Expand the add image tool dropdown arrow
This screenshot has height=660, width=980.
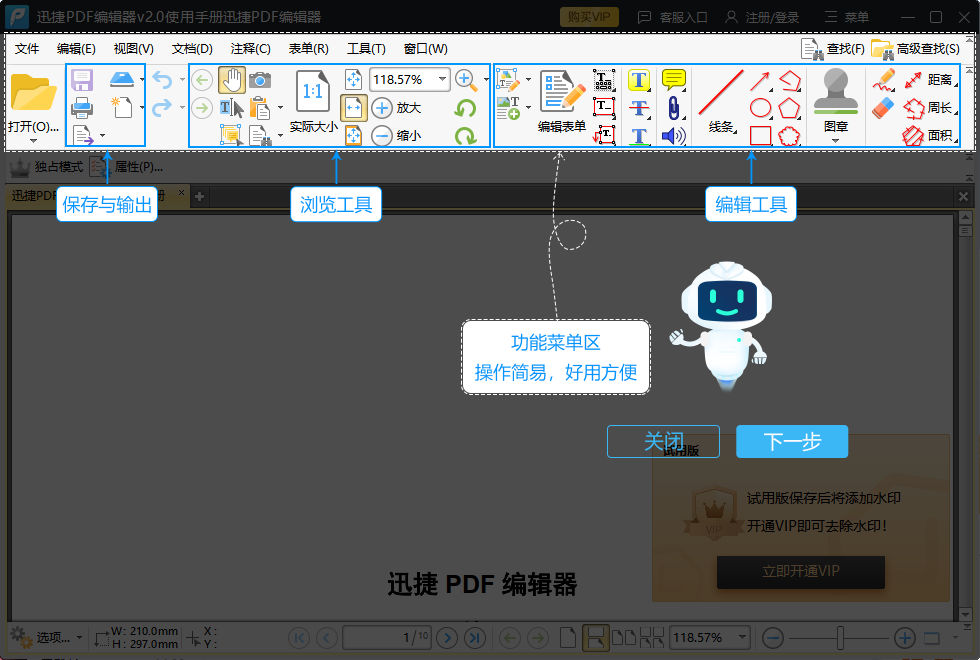click(529, 108)
